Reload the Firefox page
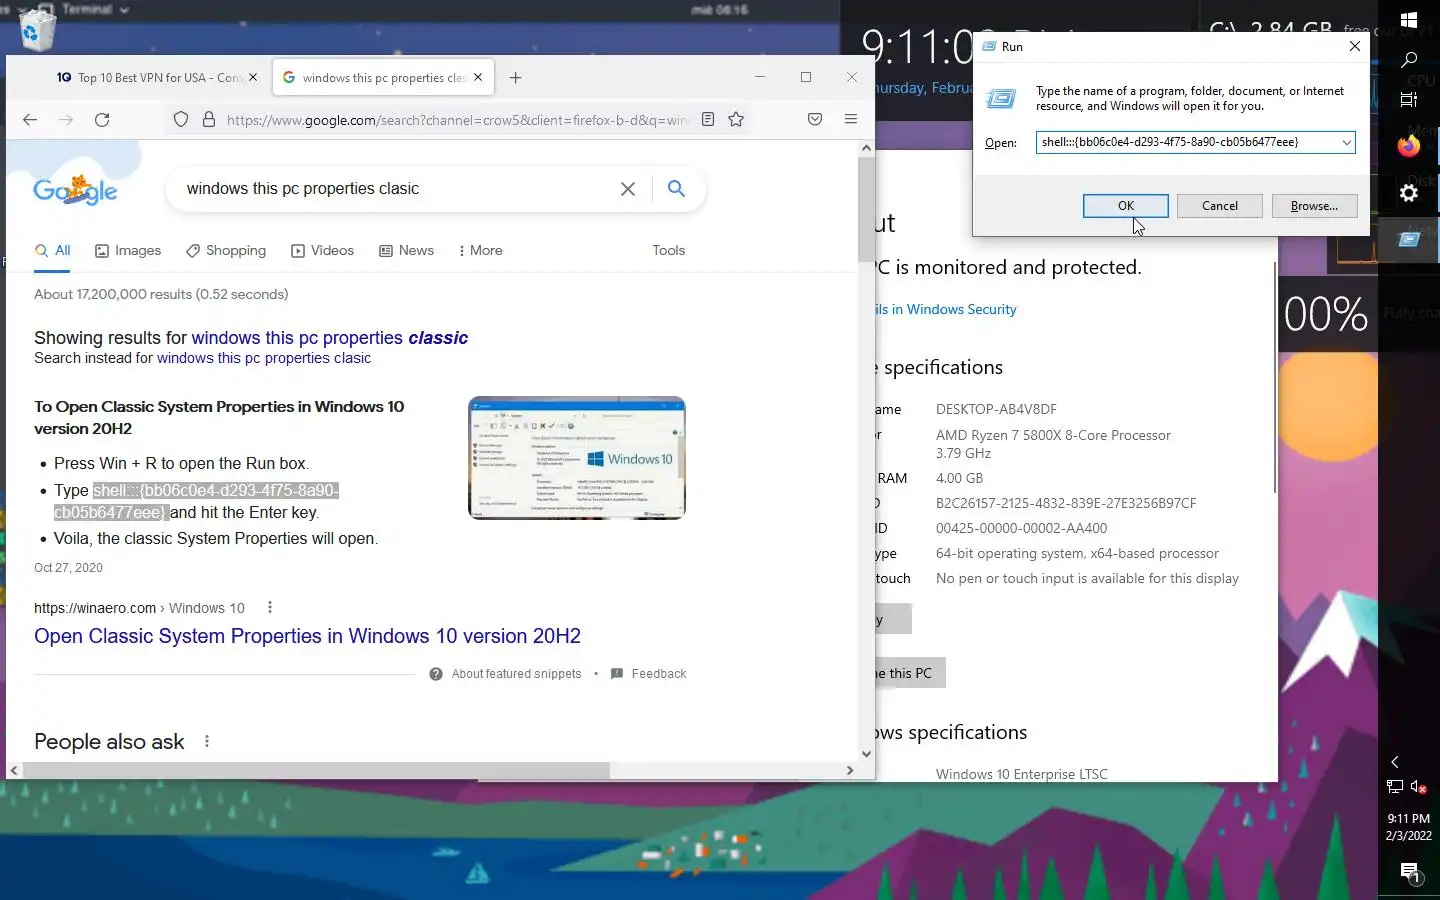The image size is (1440, 900). pos(102,120)
